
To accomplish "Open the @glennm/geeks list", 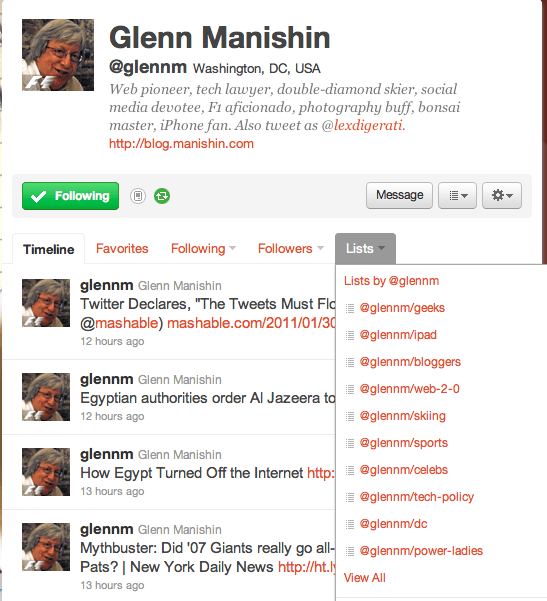I will coord(402,308).
